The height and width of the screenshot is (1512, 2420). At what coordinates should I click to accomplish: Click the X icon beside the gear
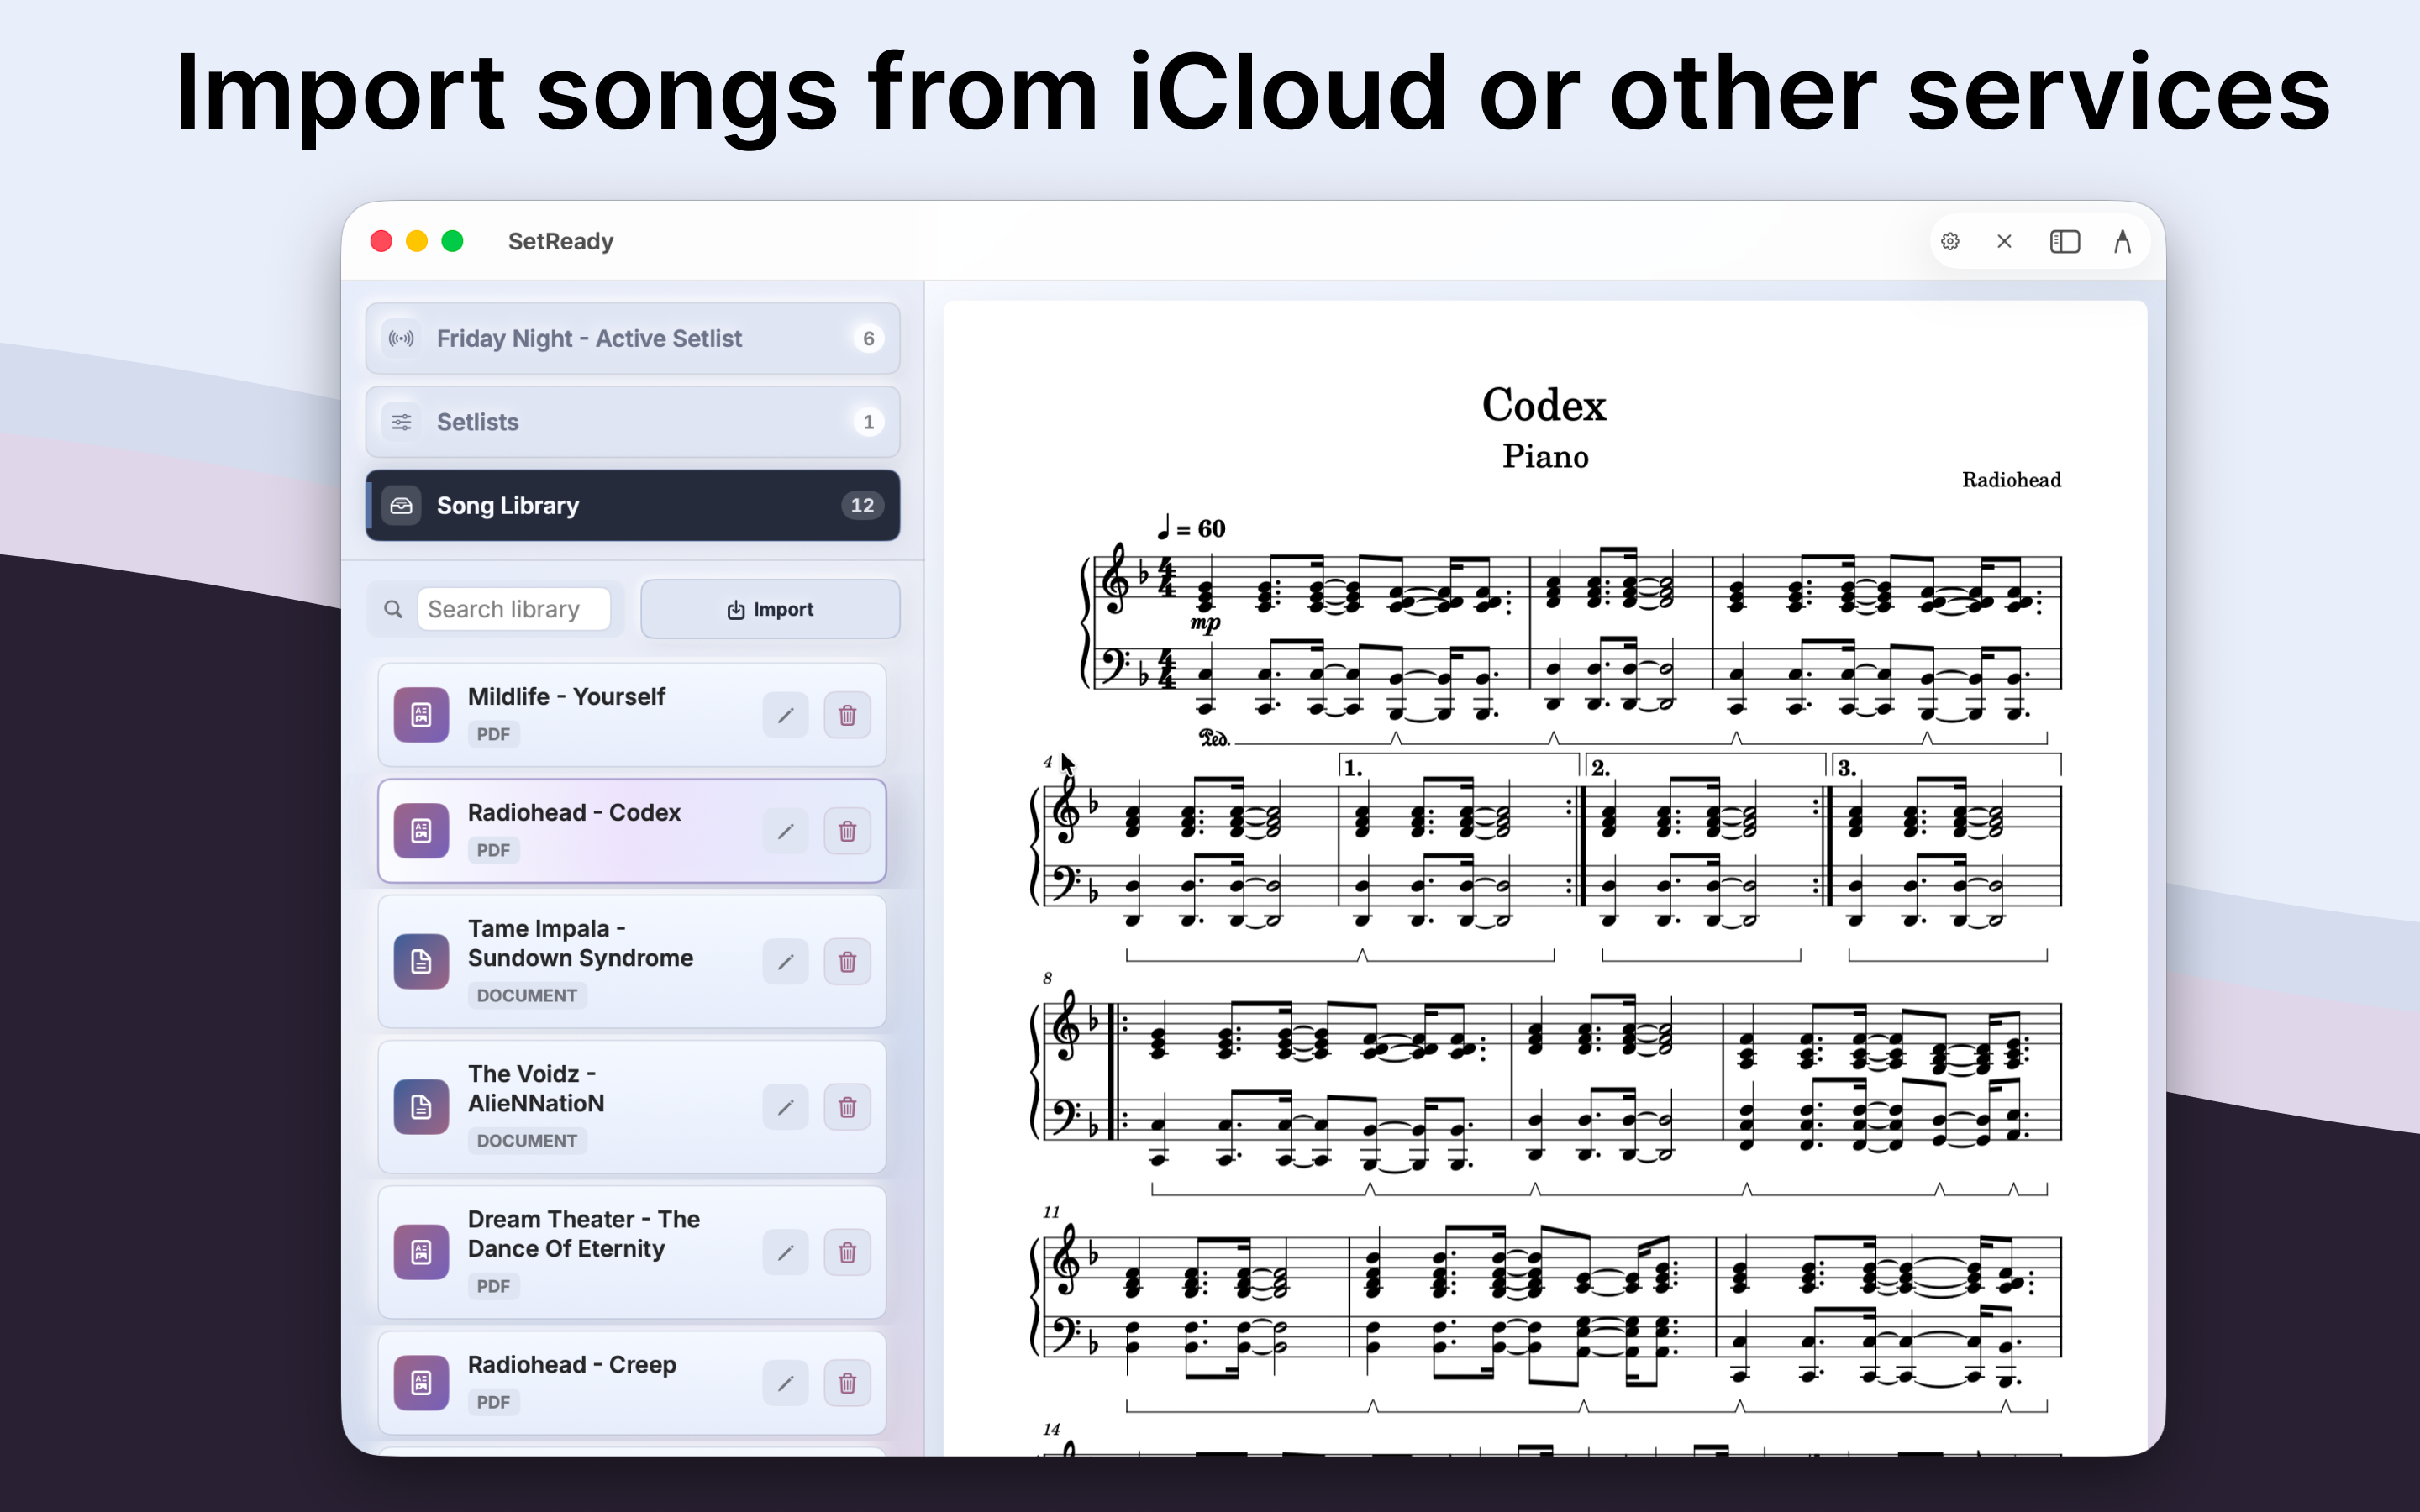(x=2004, y=241)
